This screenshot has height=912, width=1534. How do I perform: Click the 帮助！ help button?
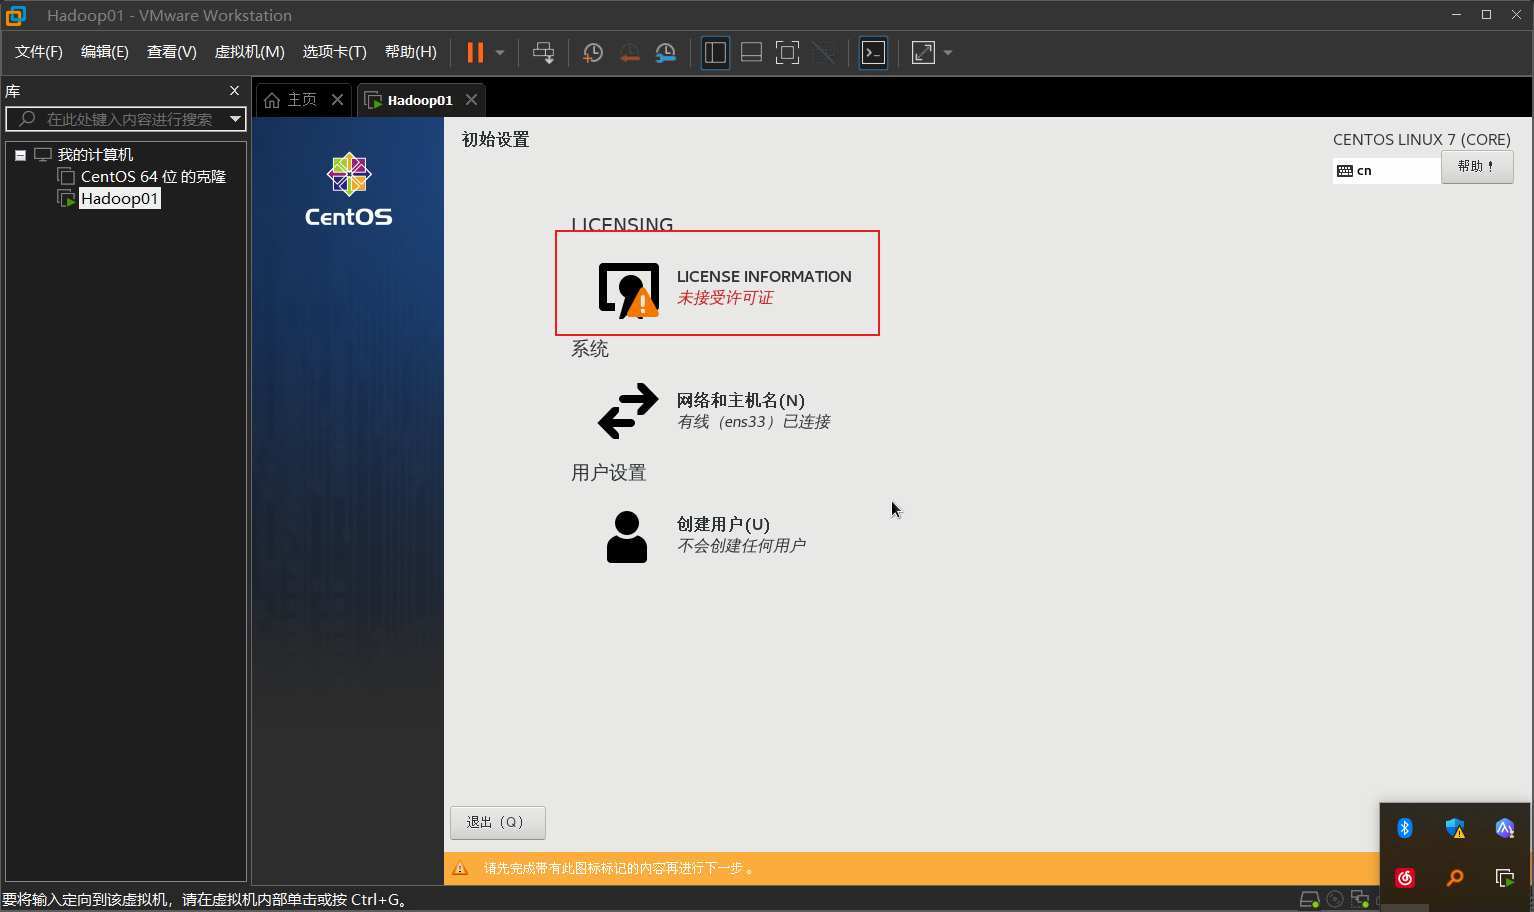tap(1477, 167)
